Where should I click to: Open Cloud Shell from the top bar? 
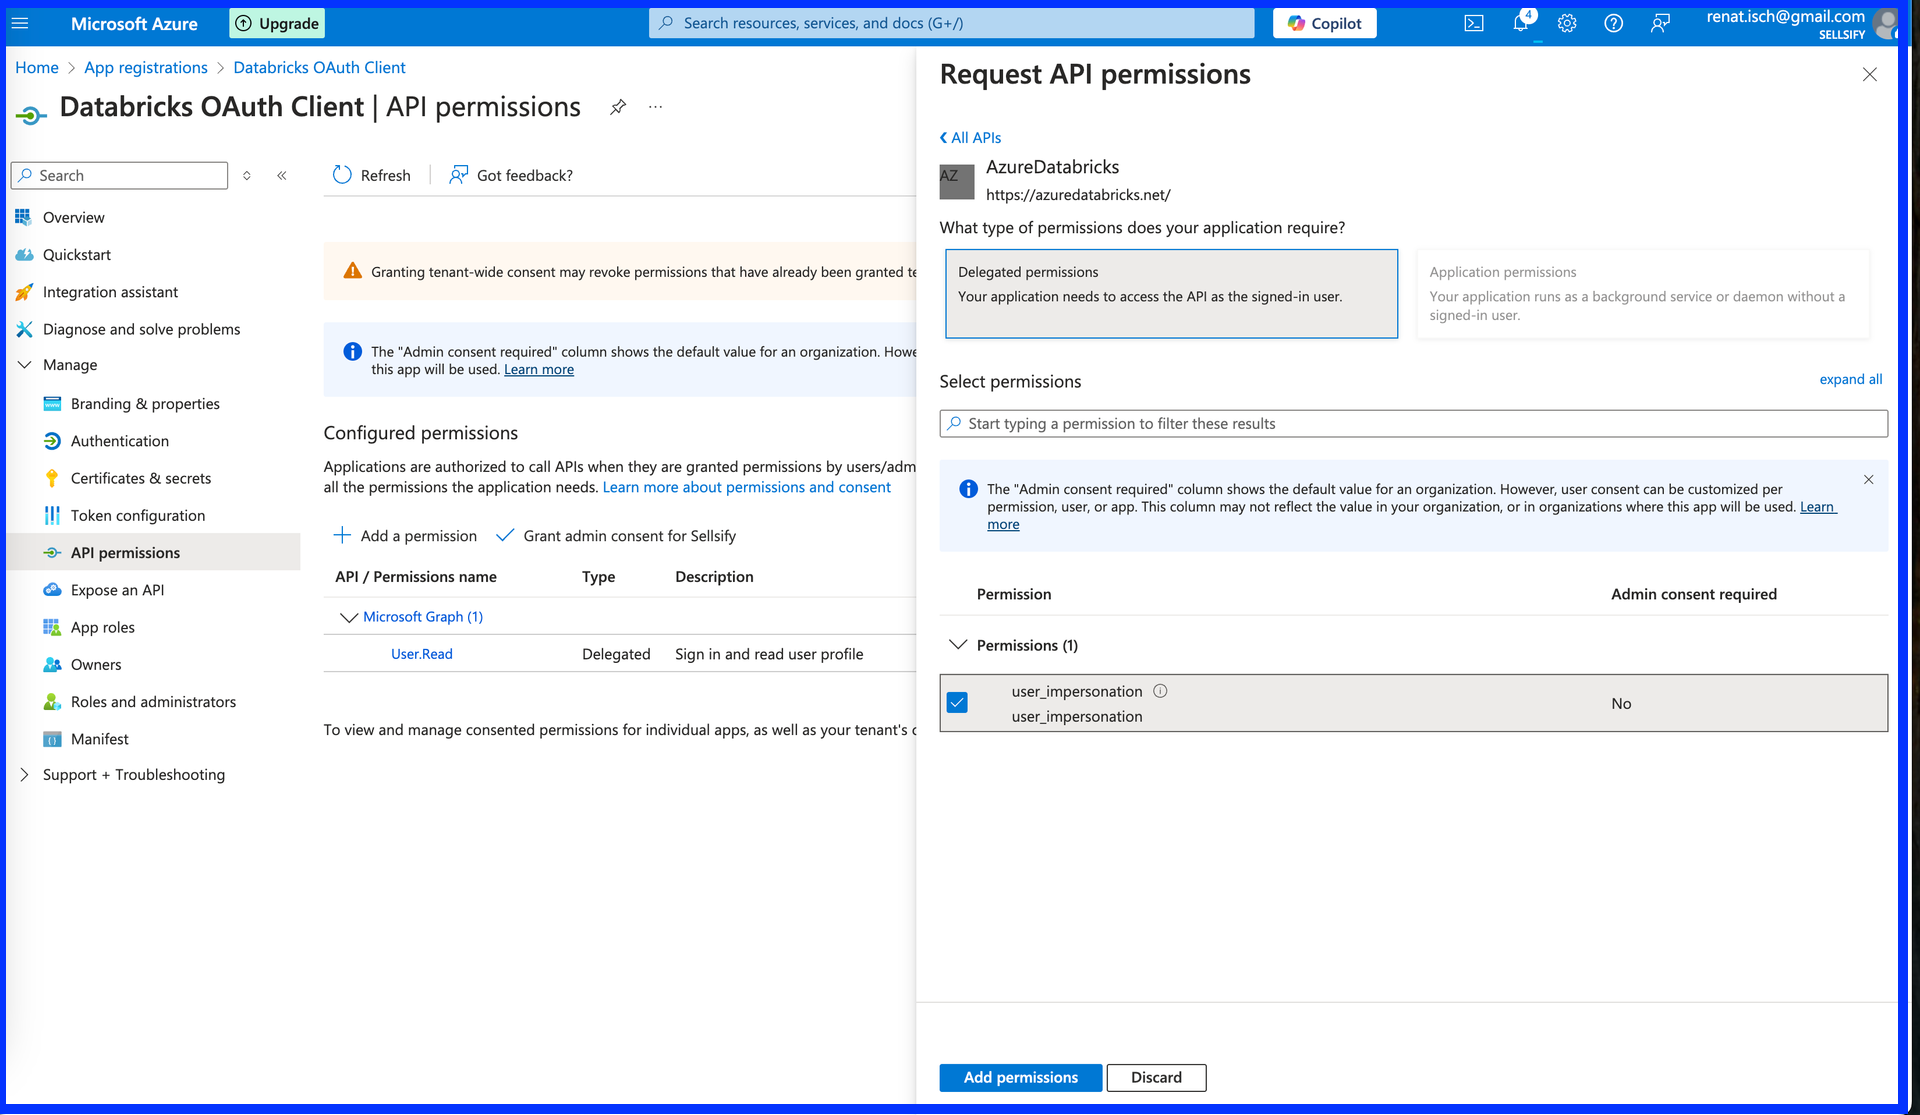coord(1473,23)
